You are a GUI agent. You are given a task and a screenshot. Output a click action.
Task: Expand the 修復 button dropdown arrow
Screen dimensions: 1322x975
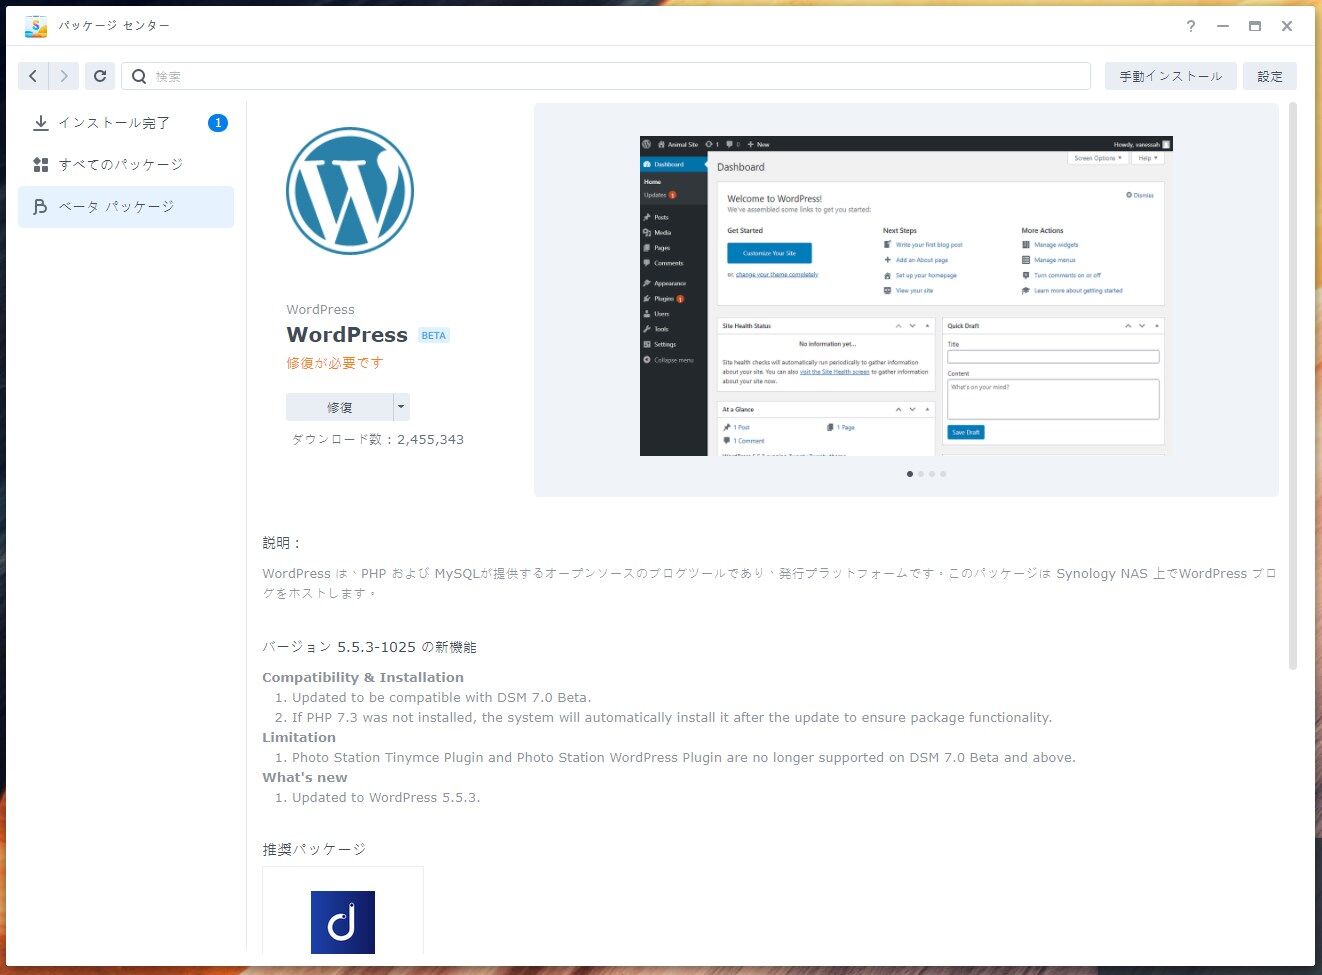(402, 407)
